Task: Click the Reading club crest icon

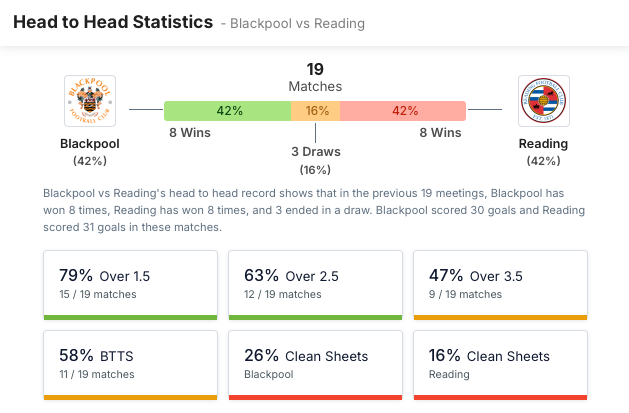Action: (543, 101)
